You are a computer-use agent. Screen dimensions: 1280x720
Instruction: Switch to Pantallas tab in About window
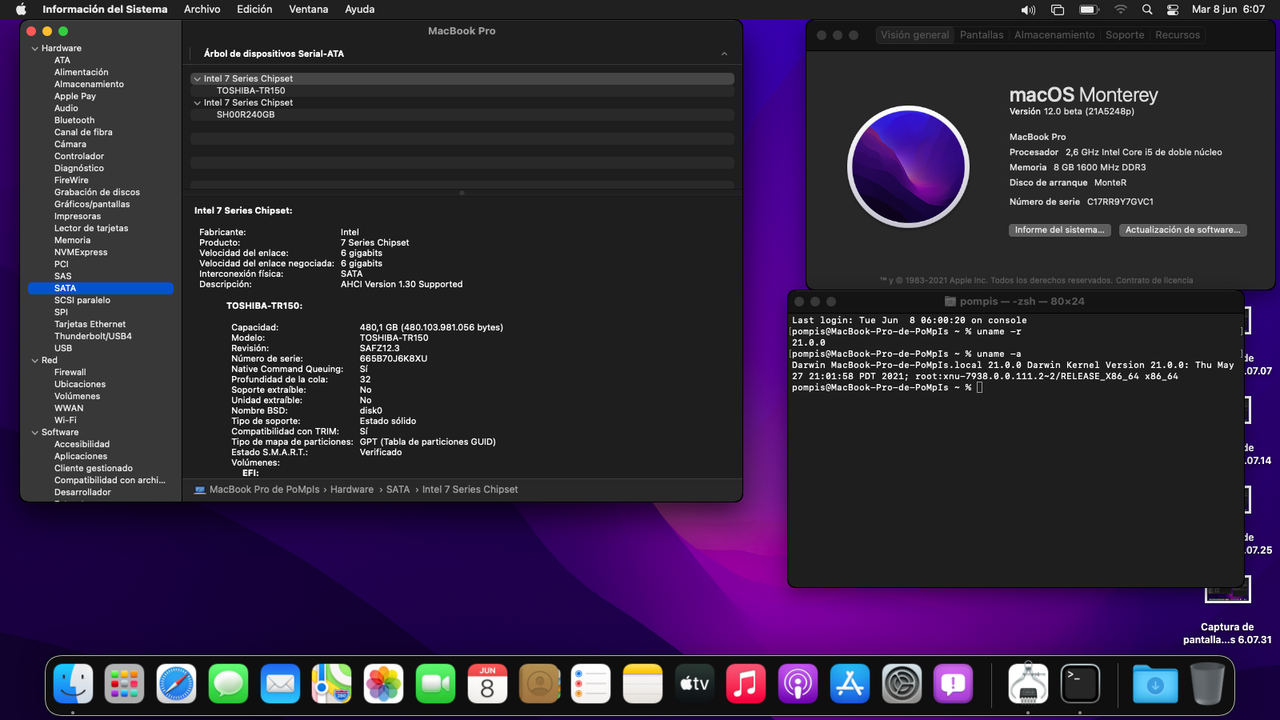pyautogui.click(x=981, y=35)
